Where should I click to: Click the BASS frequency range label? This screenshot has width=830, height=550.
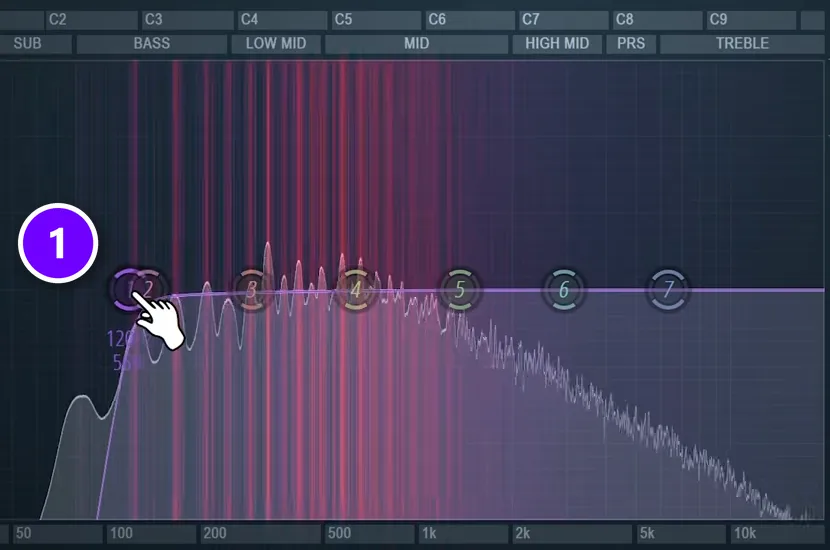152,43
